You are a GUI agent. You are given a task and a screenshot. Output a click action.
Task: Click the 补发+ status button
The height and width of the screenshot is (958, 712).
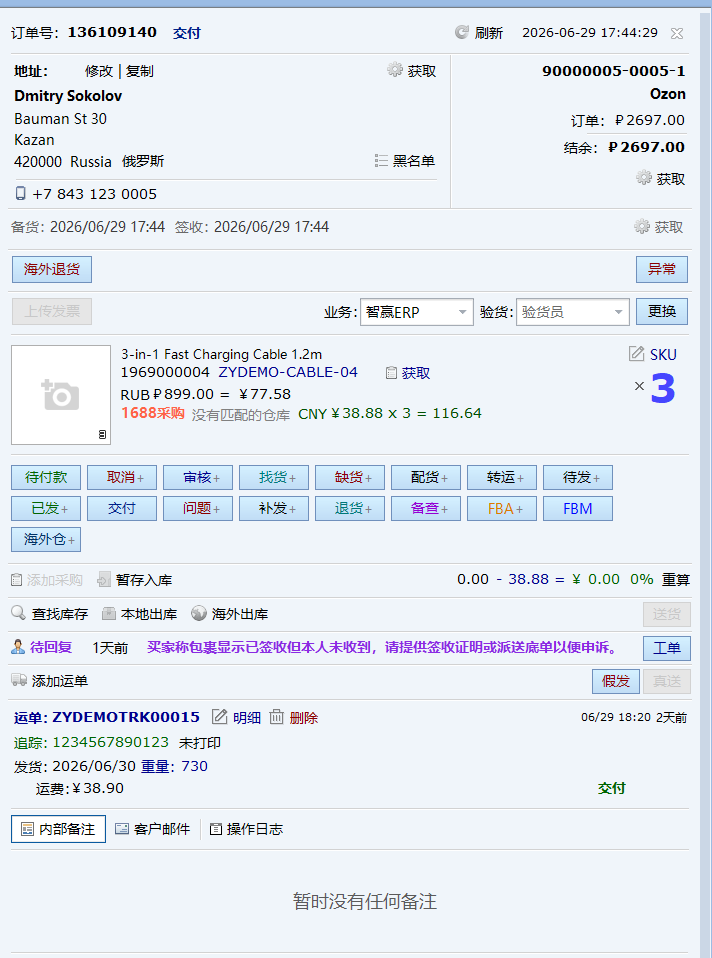[274, 508]
